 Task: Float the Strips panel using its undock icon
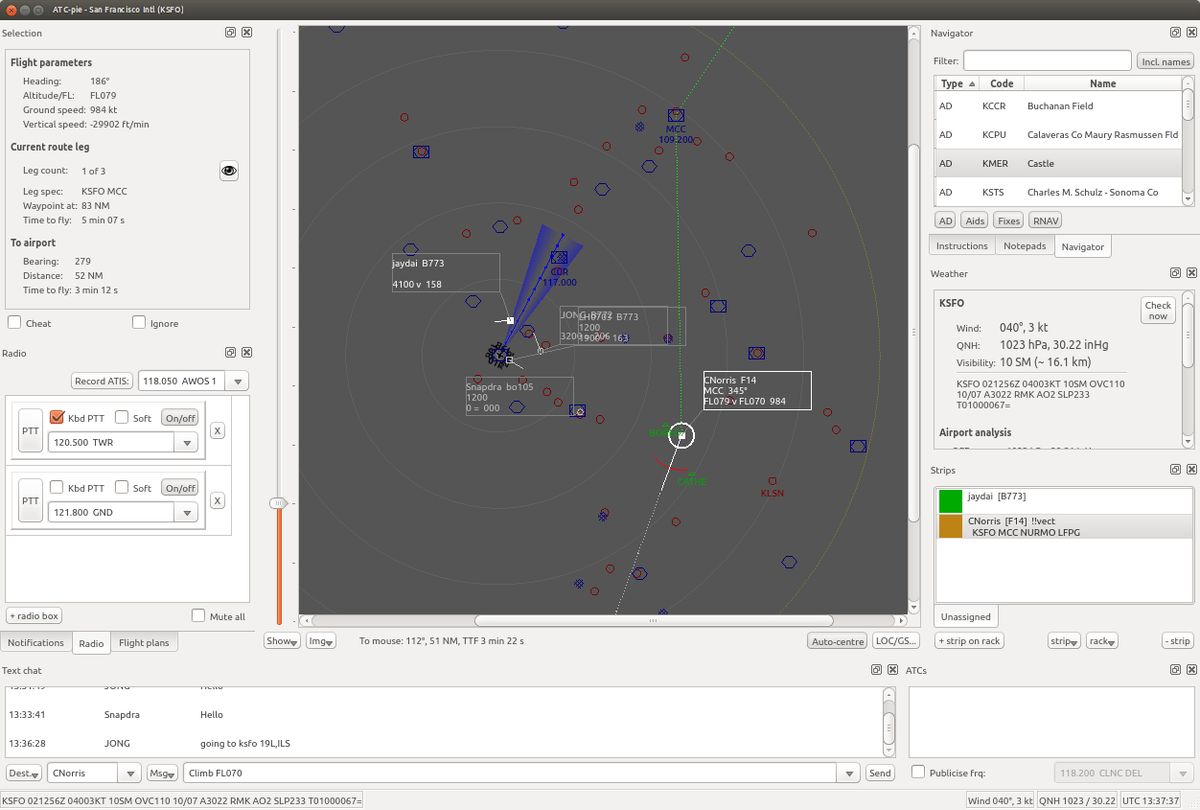coord(1175,470)
